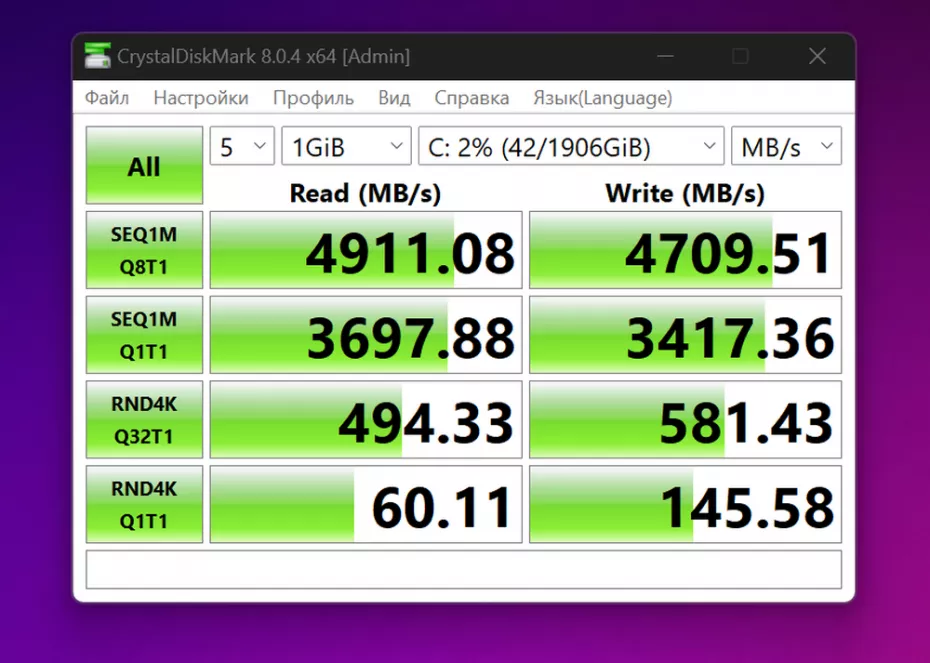Open the MB/s unit dropdown
The height and width of the screenshot is (663, 930).
[786, 146]
